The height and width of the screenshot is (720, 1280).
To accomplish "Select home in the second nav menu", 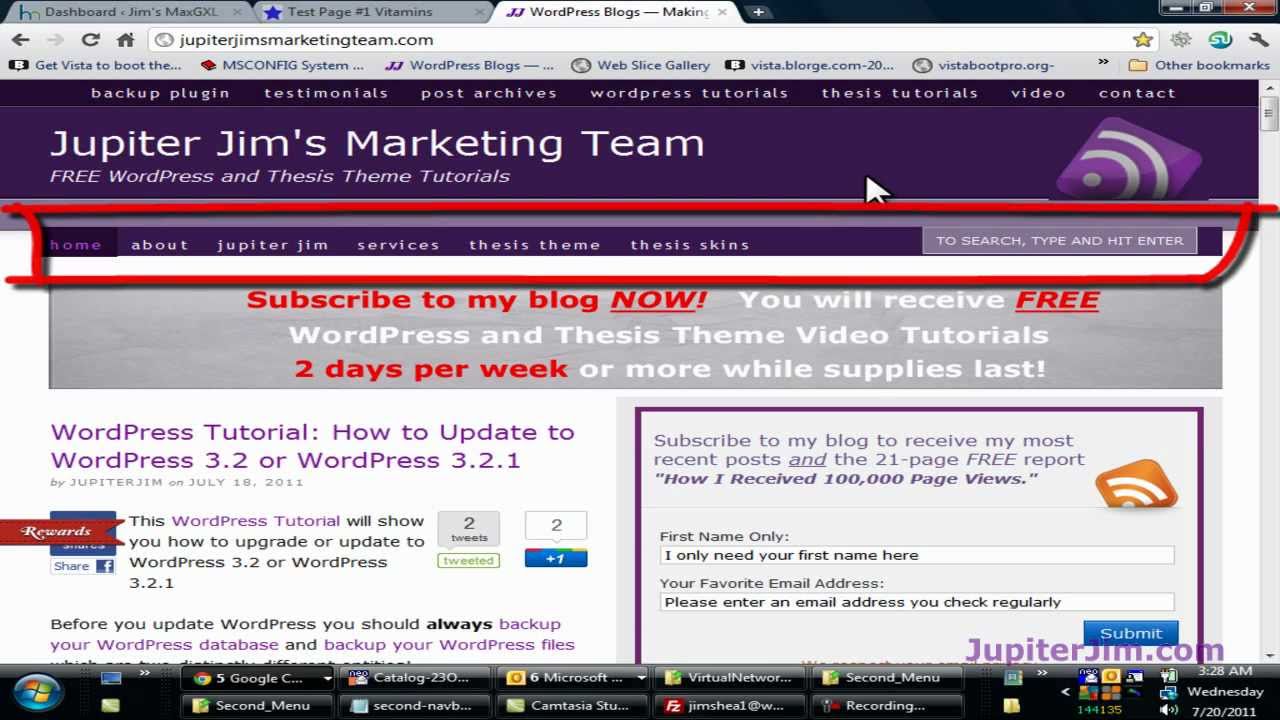I will pos(76,244).
